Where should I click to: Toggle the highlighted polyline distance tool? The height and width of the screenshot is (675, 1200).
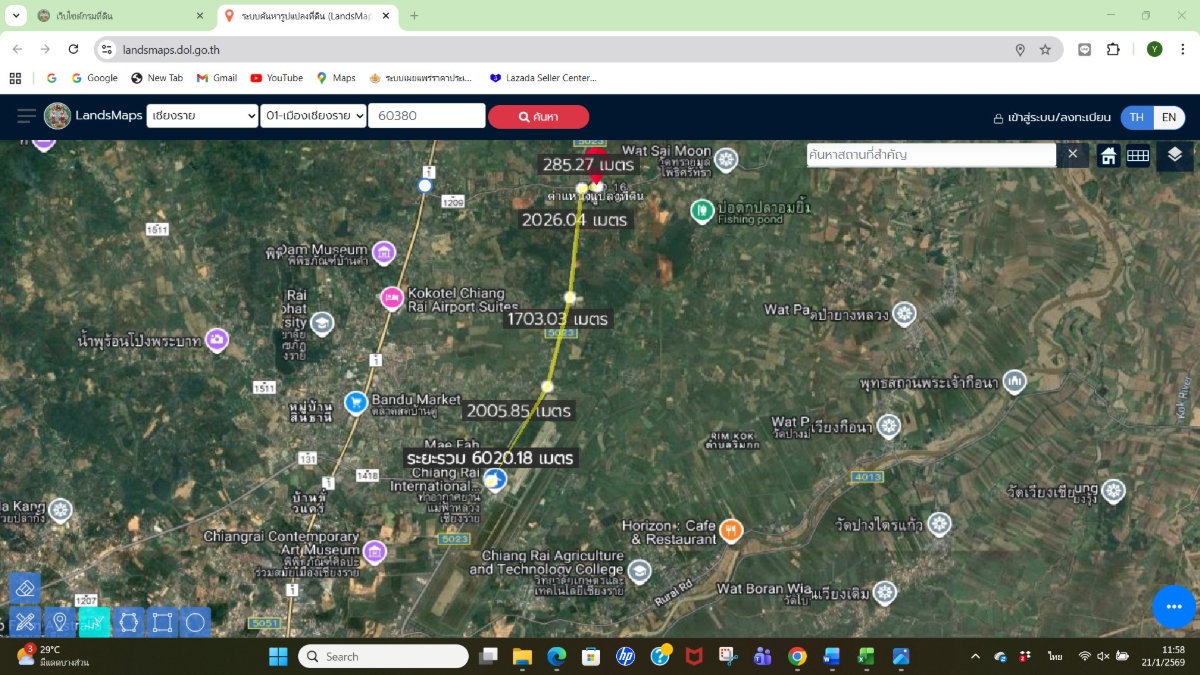click(x=94, y=623)
